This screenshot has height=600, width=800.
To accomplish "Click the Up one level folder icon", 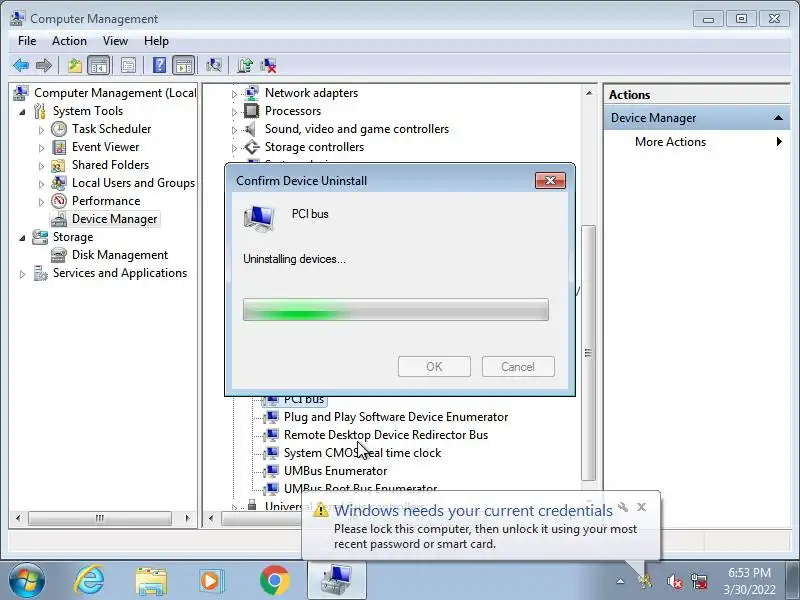I will click(75, 65).
